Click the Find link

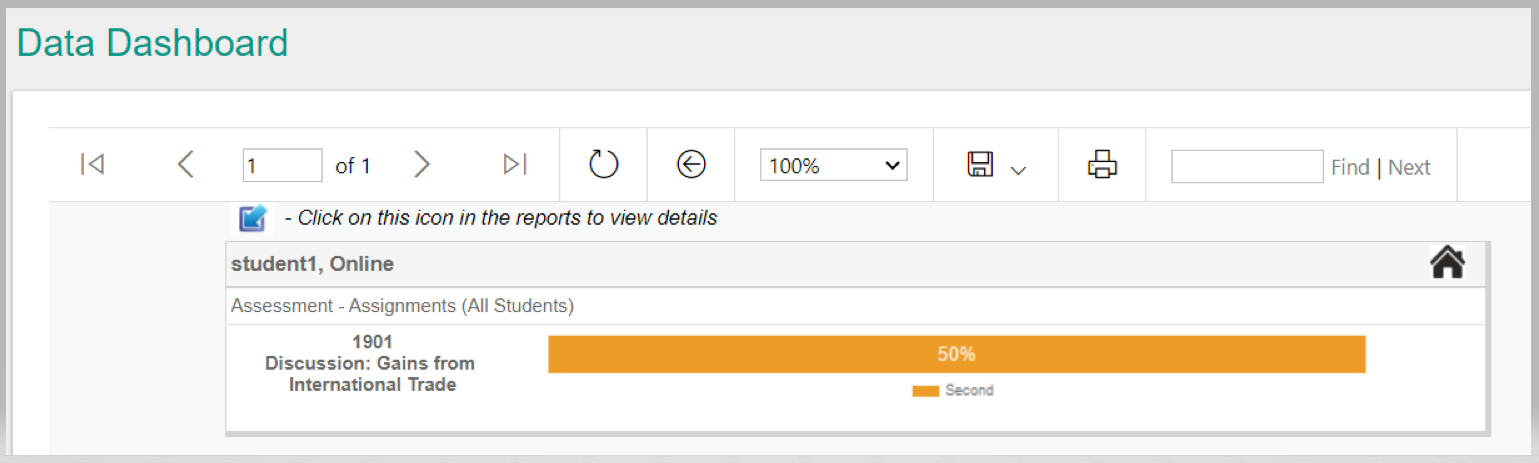coord(1350,167)
